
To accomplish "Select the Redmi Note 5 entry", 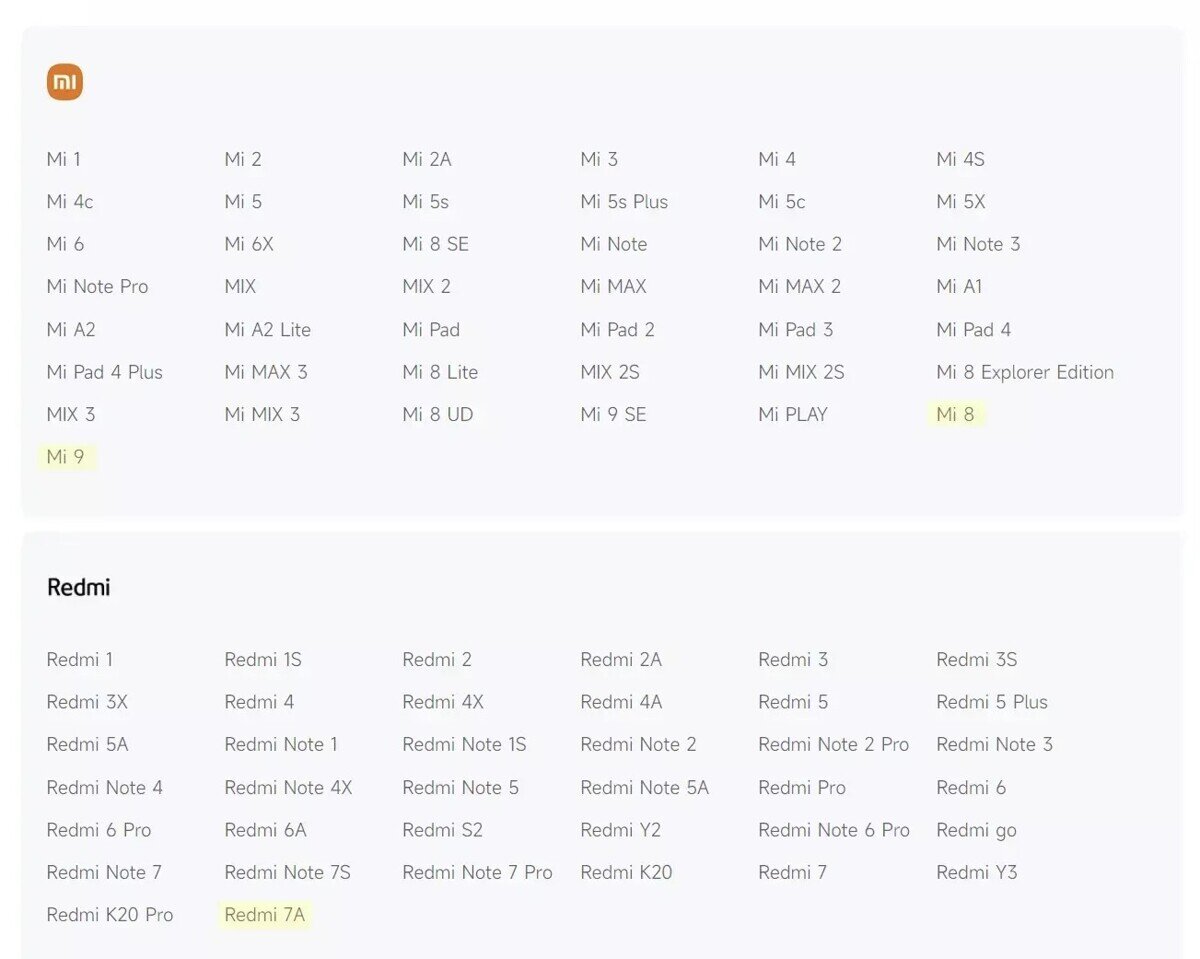I will click(461, 788).
